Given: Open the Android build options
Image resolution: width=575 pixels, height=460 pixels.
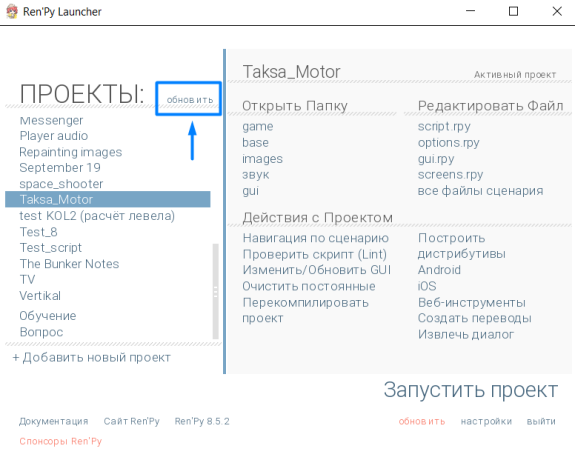Looking at the screenshot, I should pyautogui.click(x=439, y=270).
